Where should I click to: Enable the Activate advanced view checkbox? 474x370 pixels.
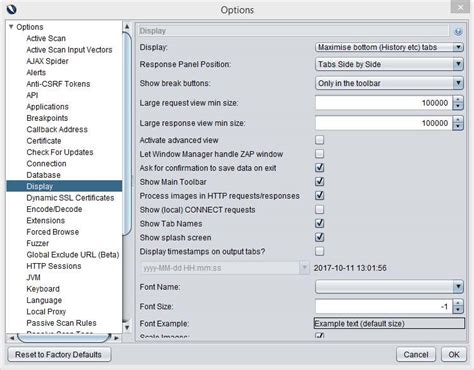319,140
